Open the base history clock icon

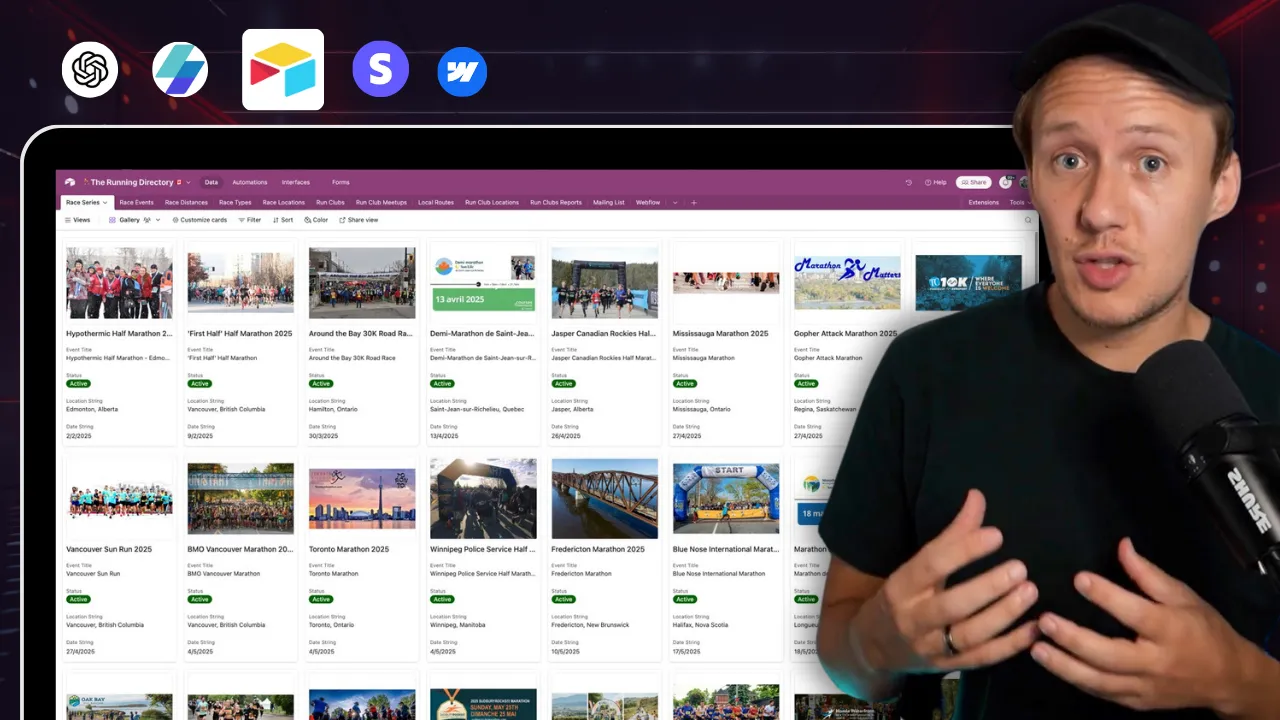tap(909, 182)
